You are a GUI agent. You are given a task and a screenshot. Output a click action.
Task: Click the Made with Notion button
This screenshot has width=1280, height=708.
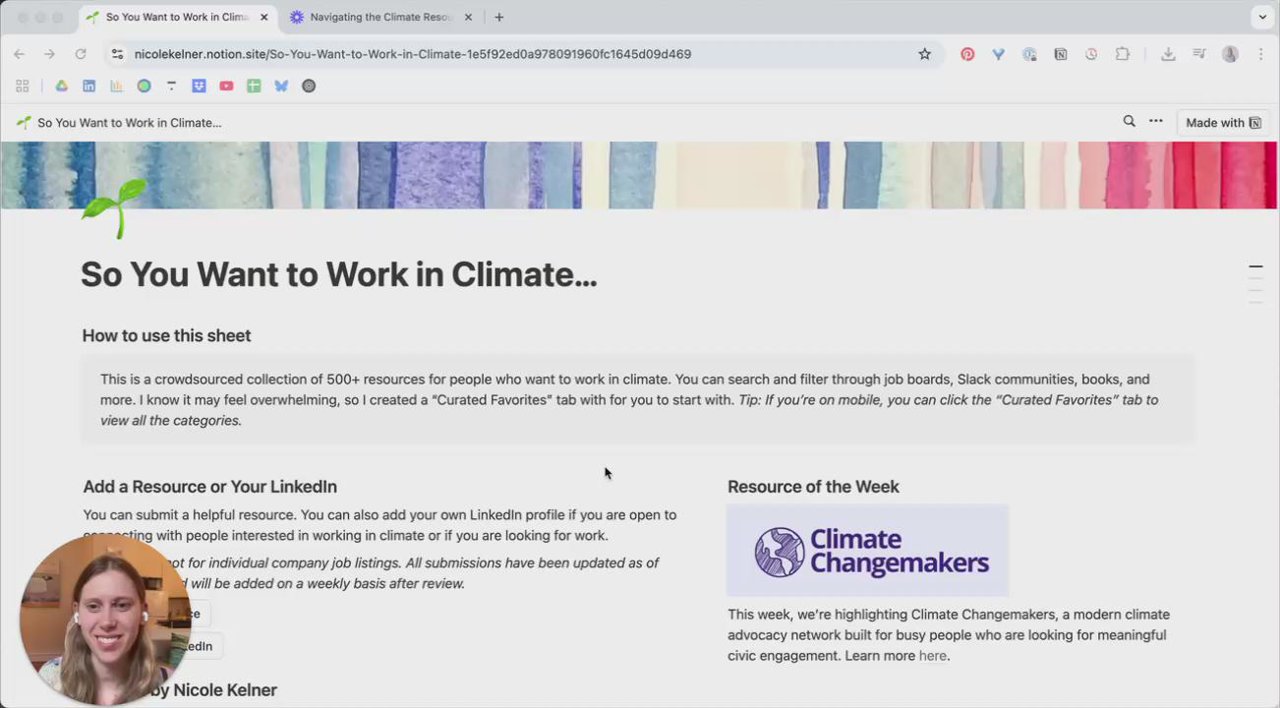pyautogui.click(x=1223, y=122)
